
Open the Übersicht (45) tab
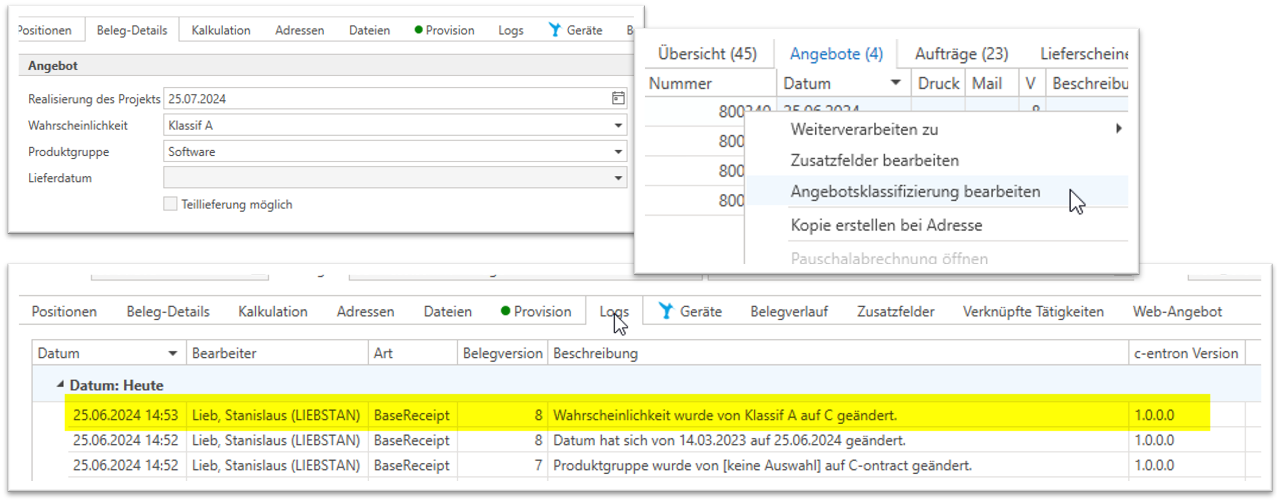(x=707, y=54)
